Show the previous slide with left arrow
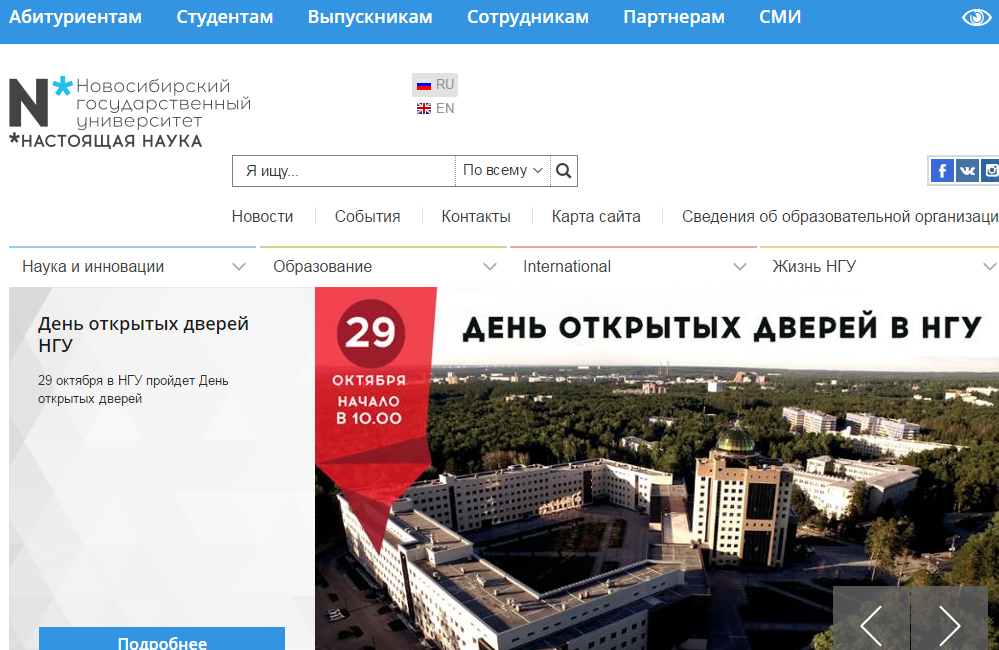Viewport: 999px width, 650px height. (x=871, y=625)
